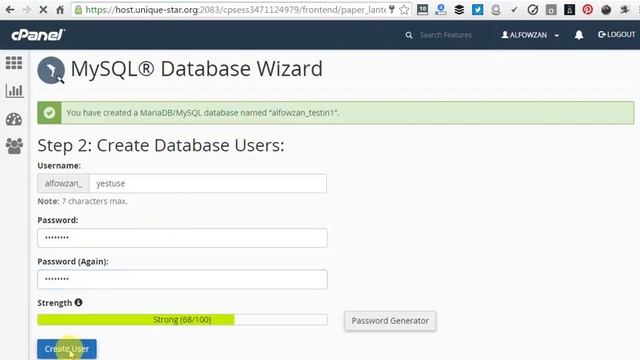Click the blue person badge extension icon
Image resolution: width=640 pixels, height=360 pixels.
pyautogui.click(x=441, y=9)
